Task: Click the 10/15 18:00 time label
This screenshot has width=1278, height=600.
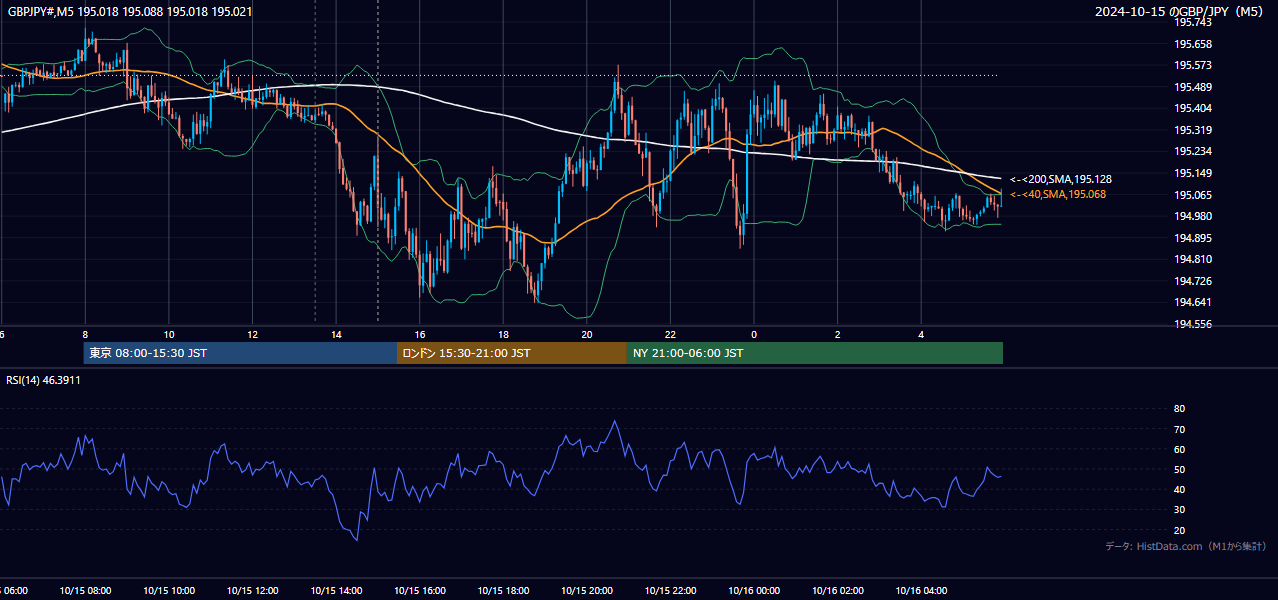Action: tap(503, 590)
